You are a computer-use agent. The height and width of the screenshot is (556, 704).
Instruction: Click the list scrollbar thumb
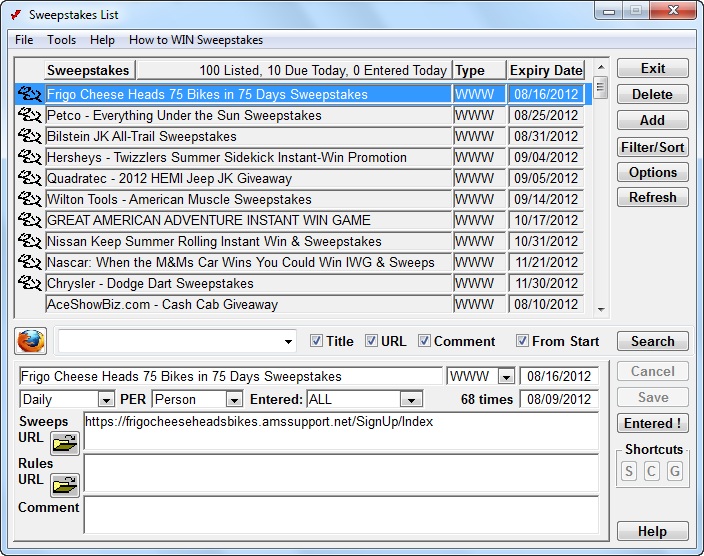point(601,87)
